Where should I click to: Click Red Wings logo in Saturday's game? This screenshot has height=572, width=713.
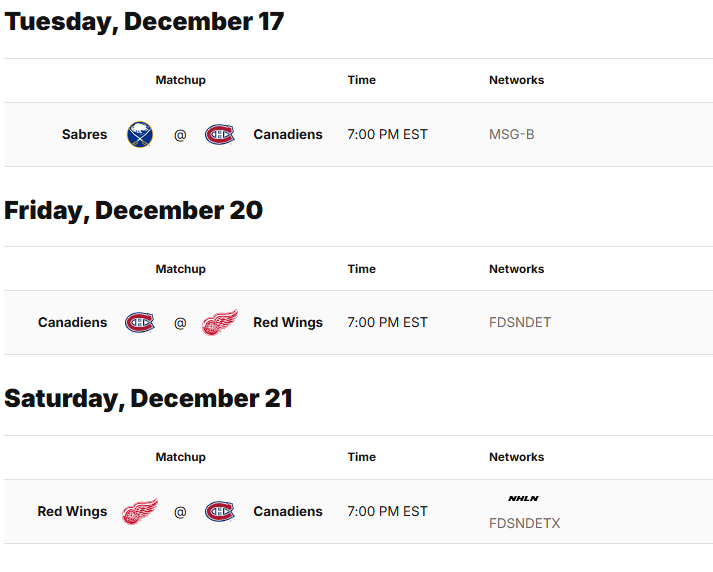pos(140,511)
